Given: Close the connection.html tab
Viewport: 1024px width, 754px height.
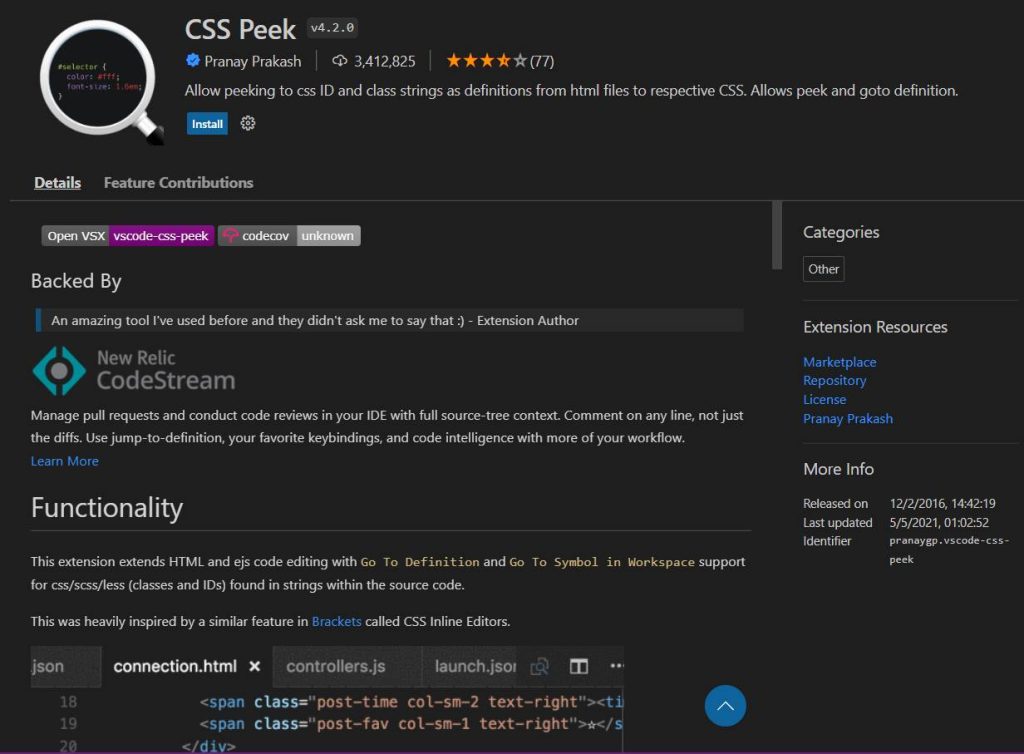Looking at the screenshot, I should (254, 666).
